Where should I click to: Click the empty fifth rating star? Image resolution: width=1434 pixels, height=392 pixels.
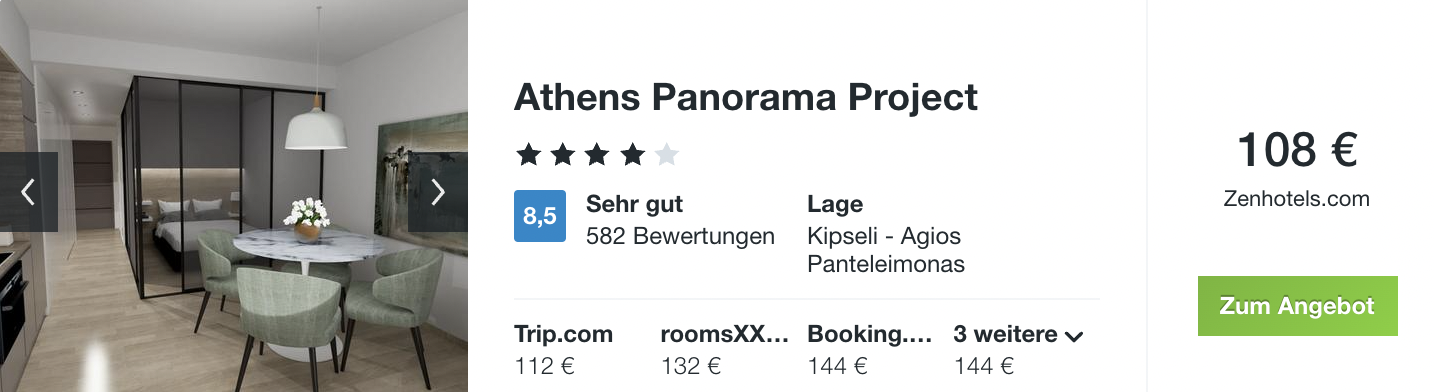(x=667, y=155)
